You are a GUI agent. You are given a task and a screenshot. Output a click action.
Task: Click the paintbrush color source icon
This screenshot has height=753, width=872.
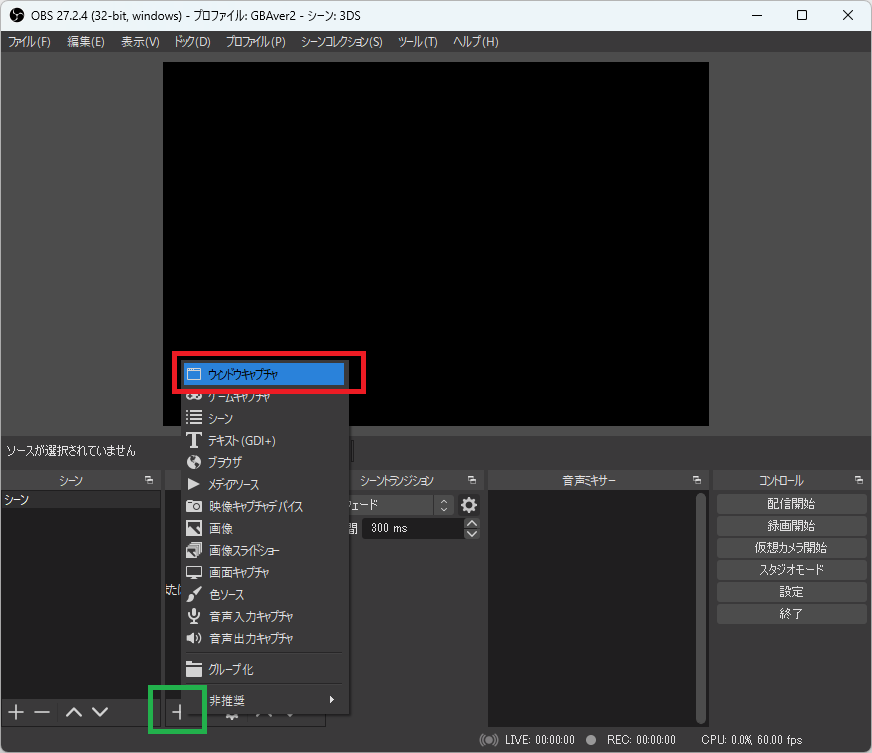(194, 595)
